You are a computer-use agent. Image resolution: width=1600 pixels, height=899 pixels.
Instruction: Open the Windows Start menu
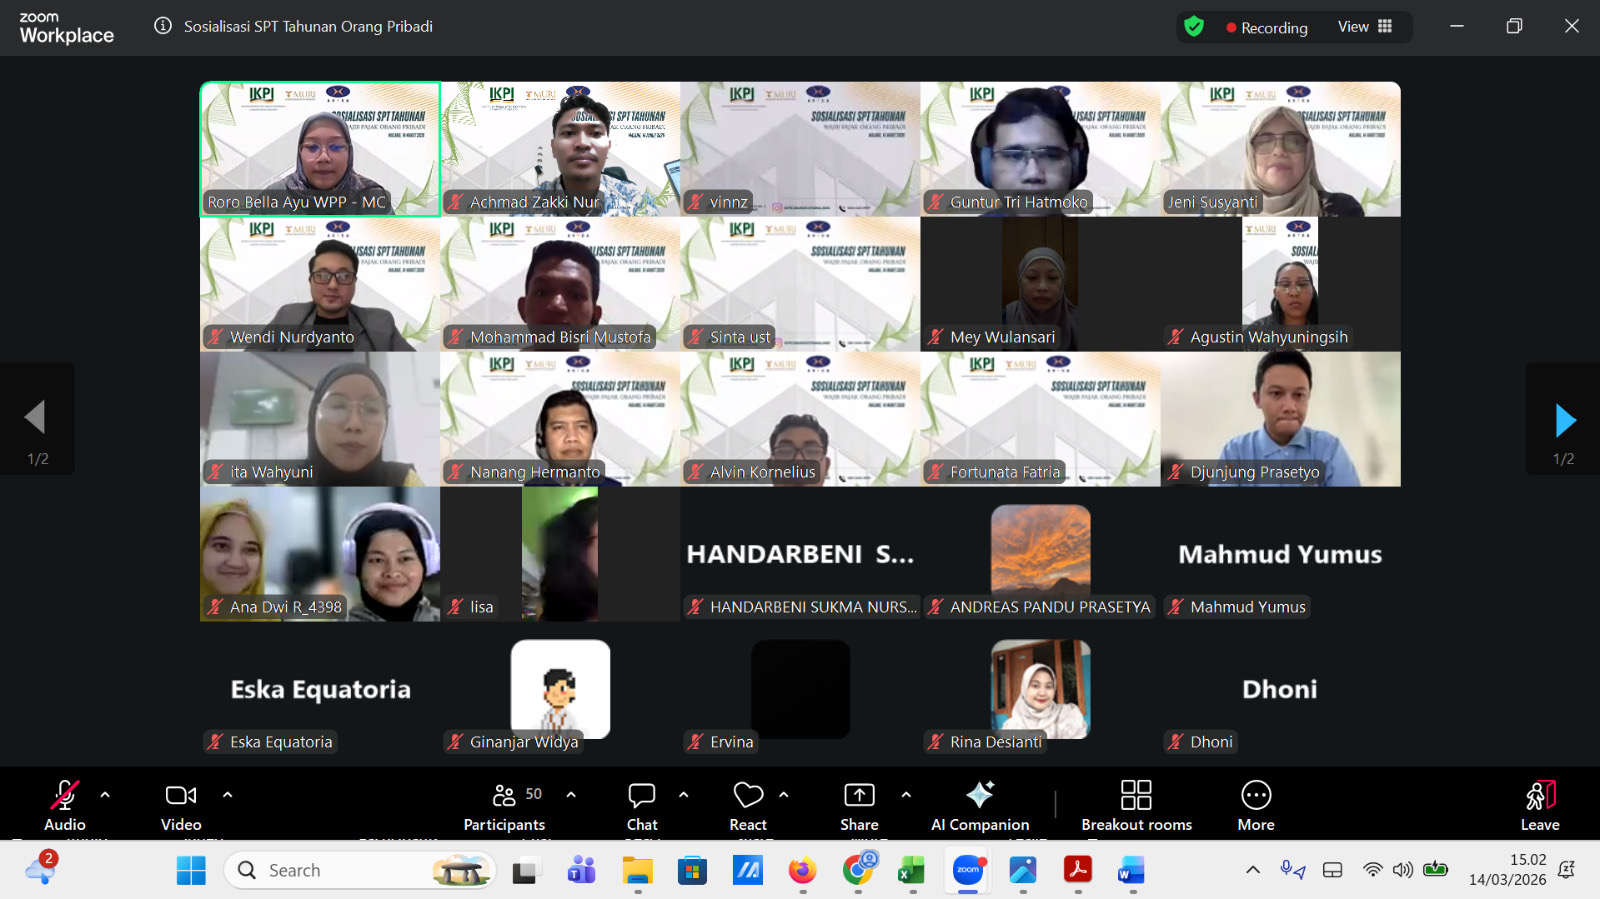tap(191, 871)
